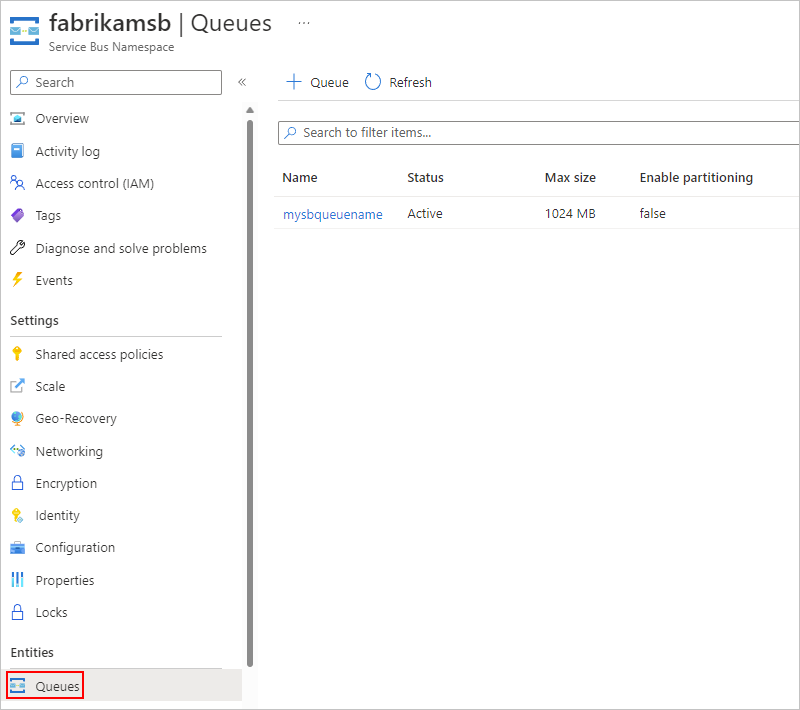Image resolution: width=800 pixels, height=710 pixels.
Task: Click the Geo-Recovery globe icon
Action: tap(18, 418)
